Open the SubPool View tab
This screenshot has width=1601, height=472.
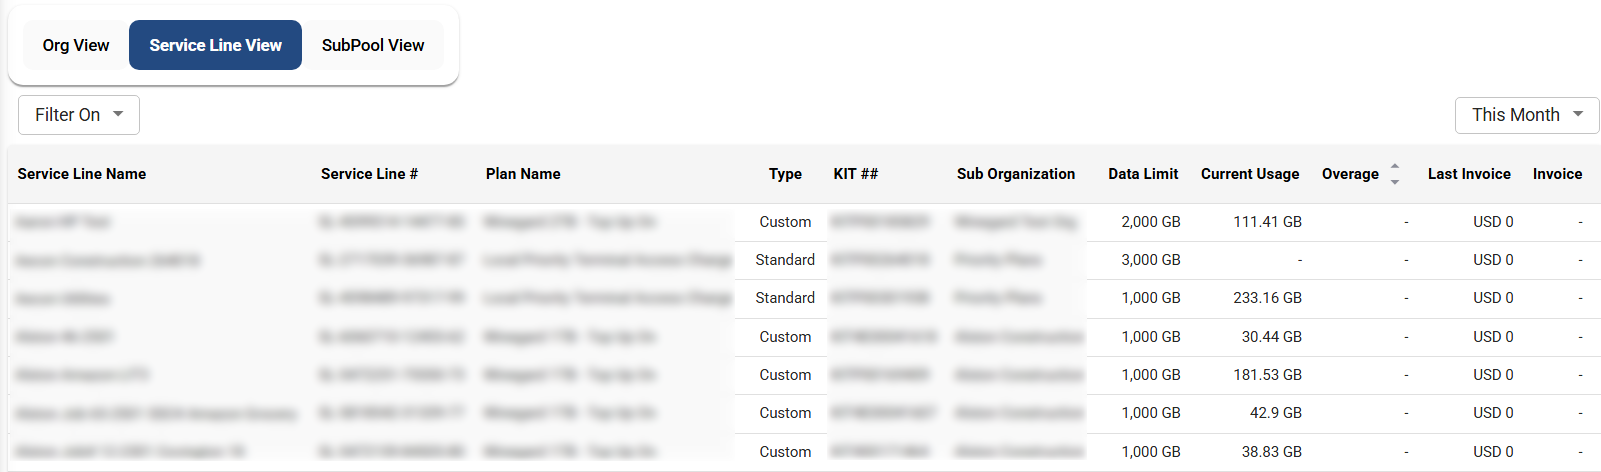pos(373,45)
